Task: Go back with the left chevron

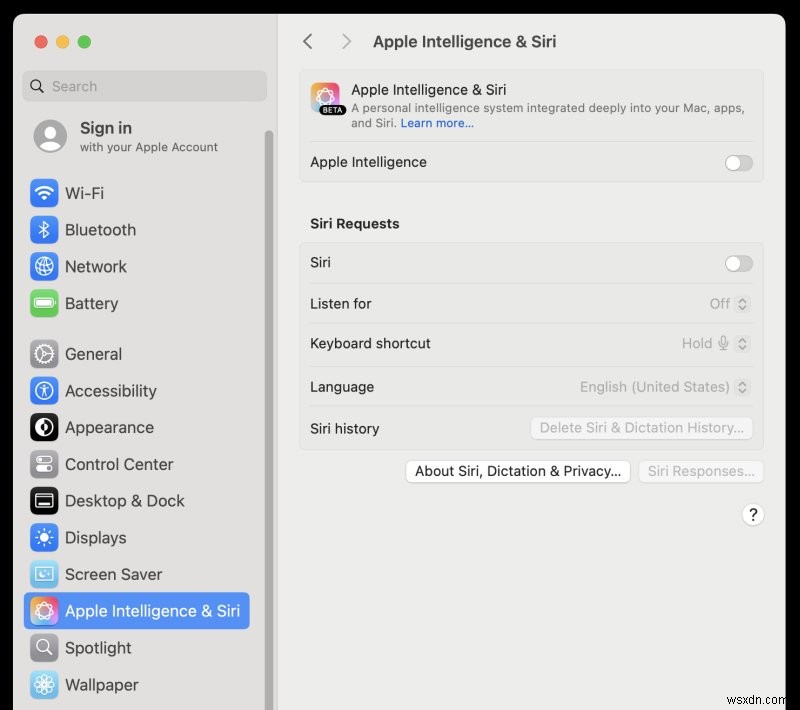Action: click(308, 41)
